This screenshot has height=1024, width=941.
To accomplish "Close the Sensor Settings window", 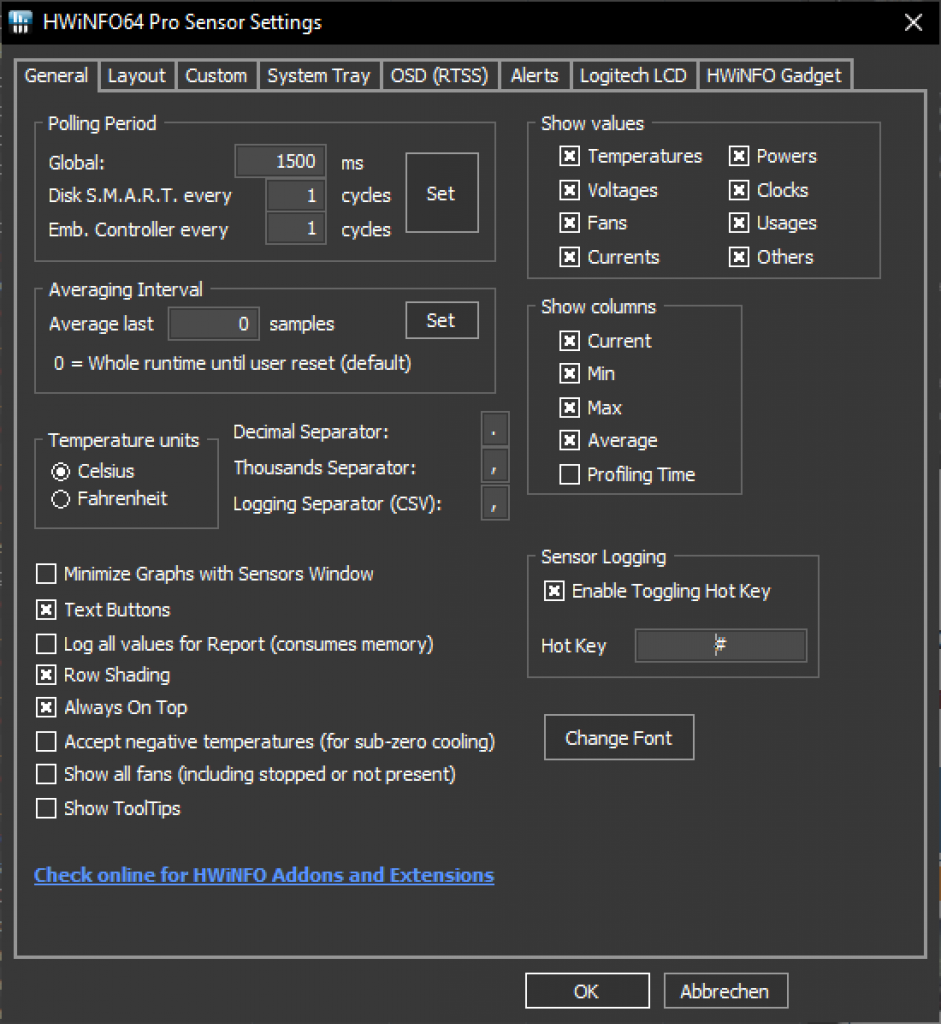I will [914, 22].
